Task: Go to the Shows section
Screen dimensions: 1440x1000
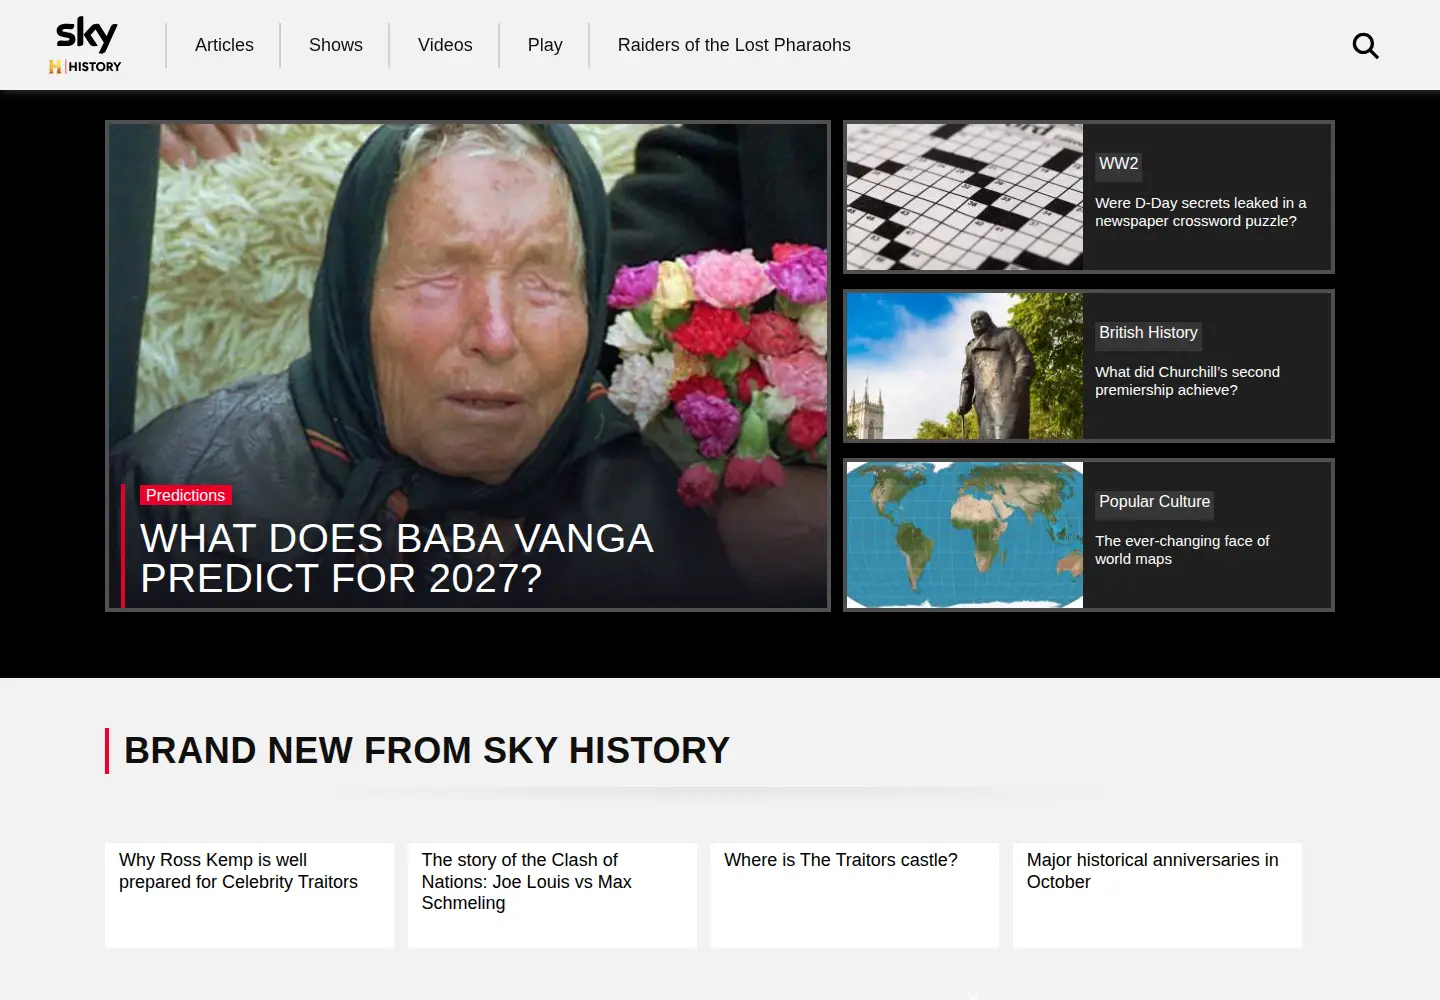Action: (x=336, y=45)
